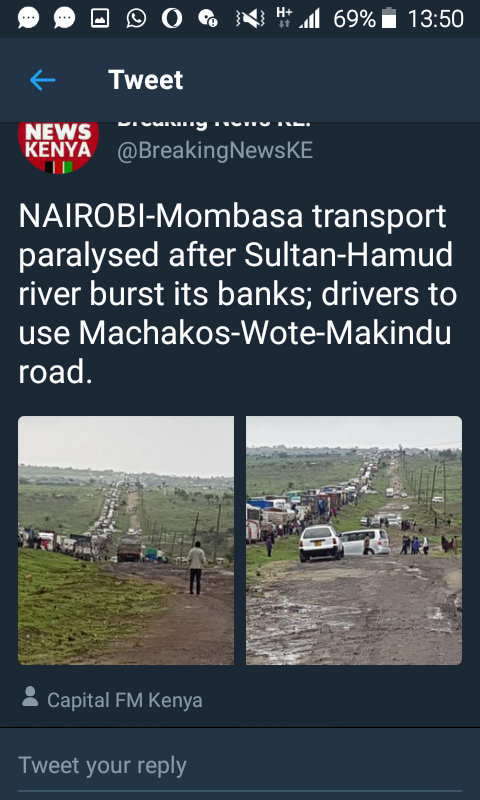Tap the signal strength status icon
Screen dimensions: 480x800
pyautogui.click(x=309, y=19)
